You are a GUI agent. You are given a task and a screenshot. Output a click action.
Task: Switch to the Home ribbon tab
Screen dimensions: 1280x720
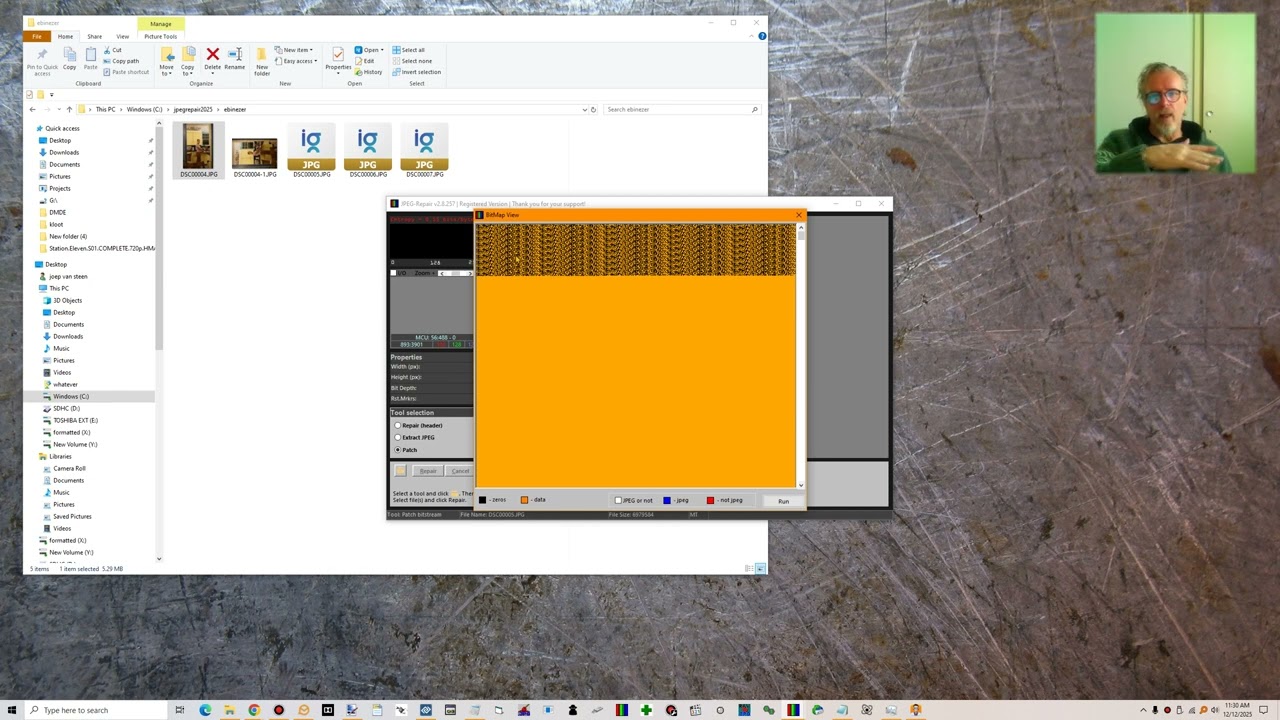65,36
